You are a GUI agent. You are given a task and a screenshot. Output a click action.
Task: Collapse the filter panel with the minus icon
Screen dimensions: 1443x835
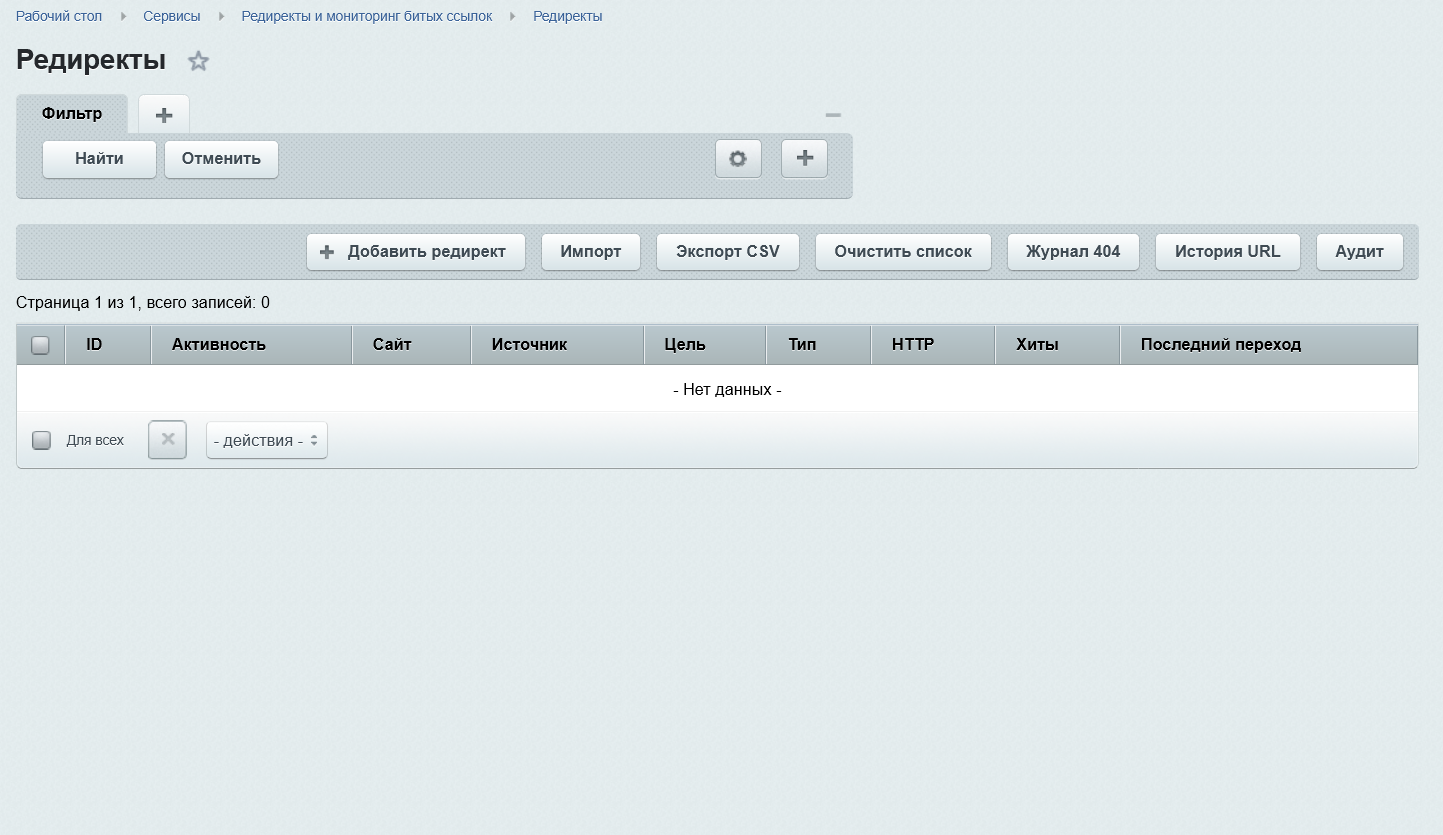pyautogui.click(x=833, y=115)
